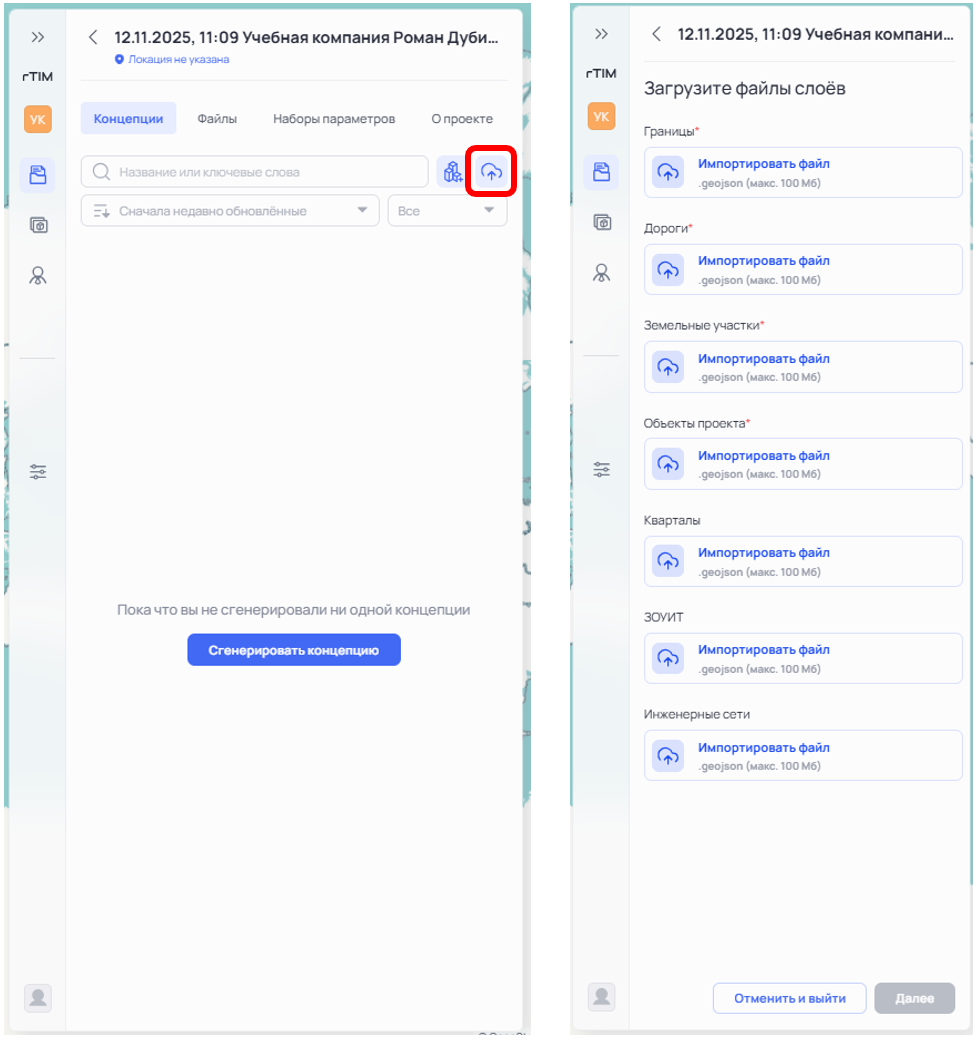Click the upload icon in the Границы import box
The image size is (978, 1038).
click(x=668, y=172)
